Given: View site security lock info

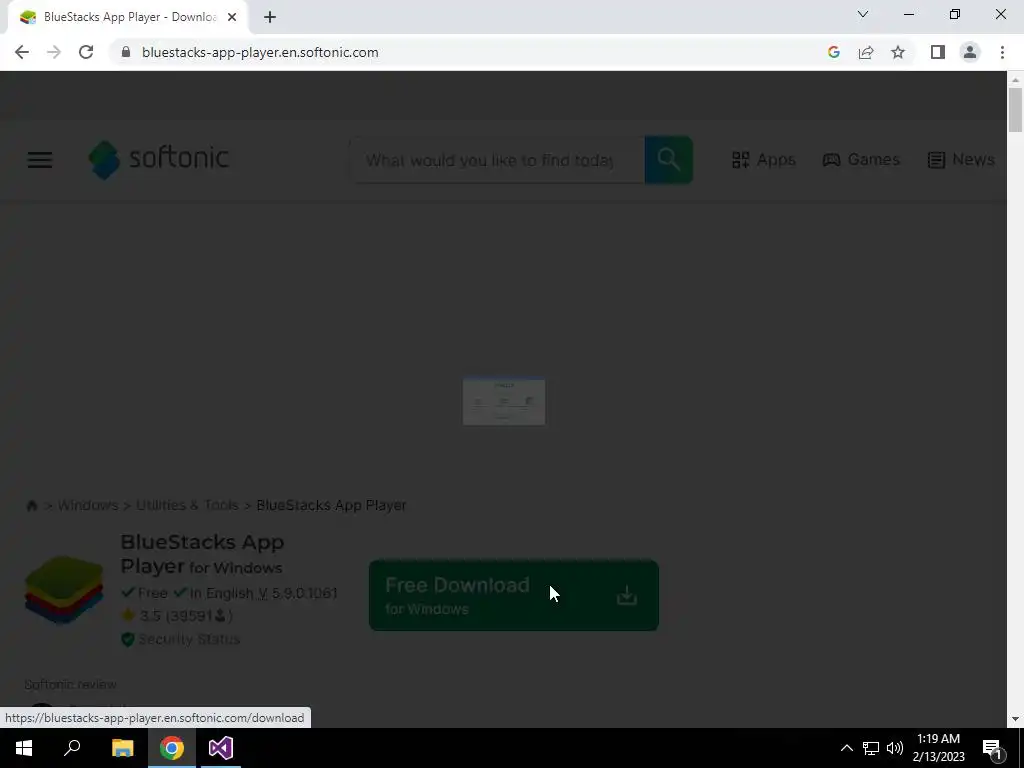Looking at the screenshot, I should (126, 52).
